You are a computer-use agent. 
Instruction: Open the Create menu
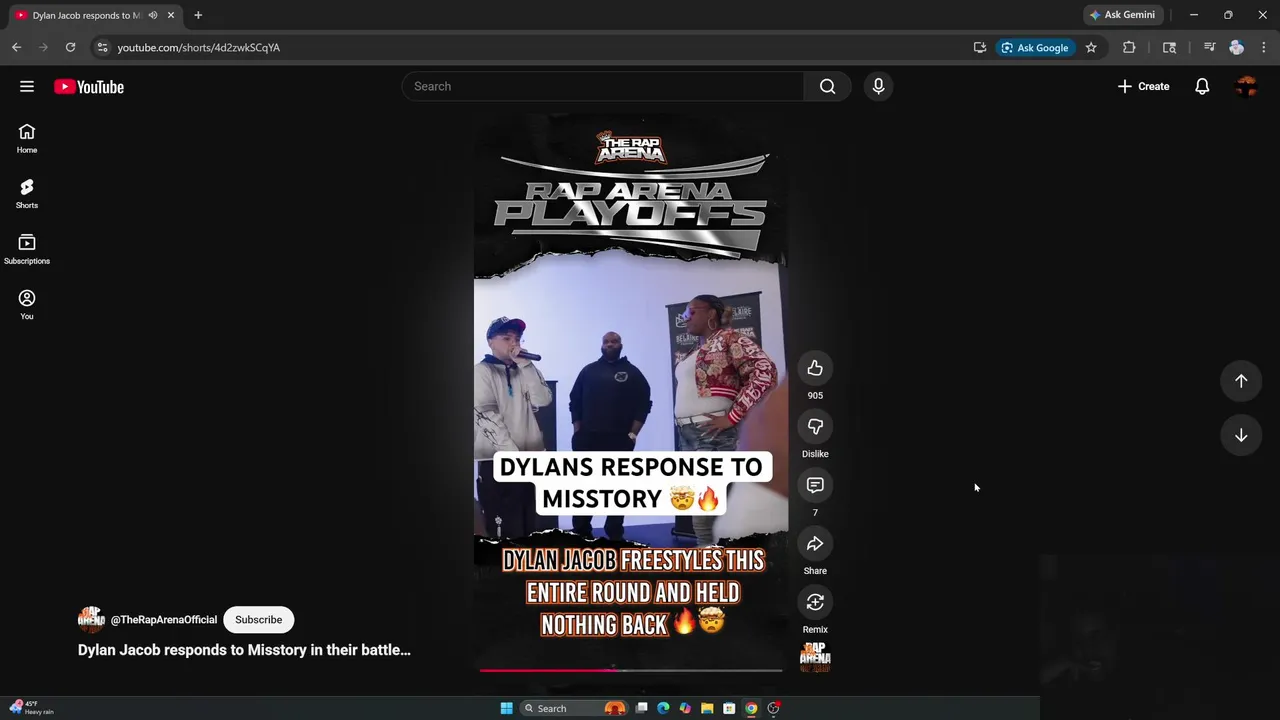point(1143,86)
